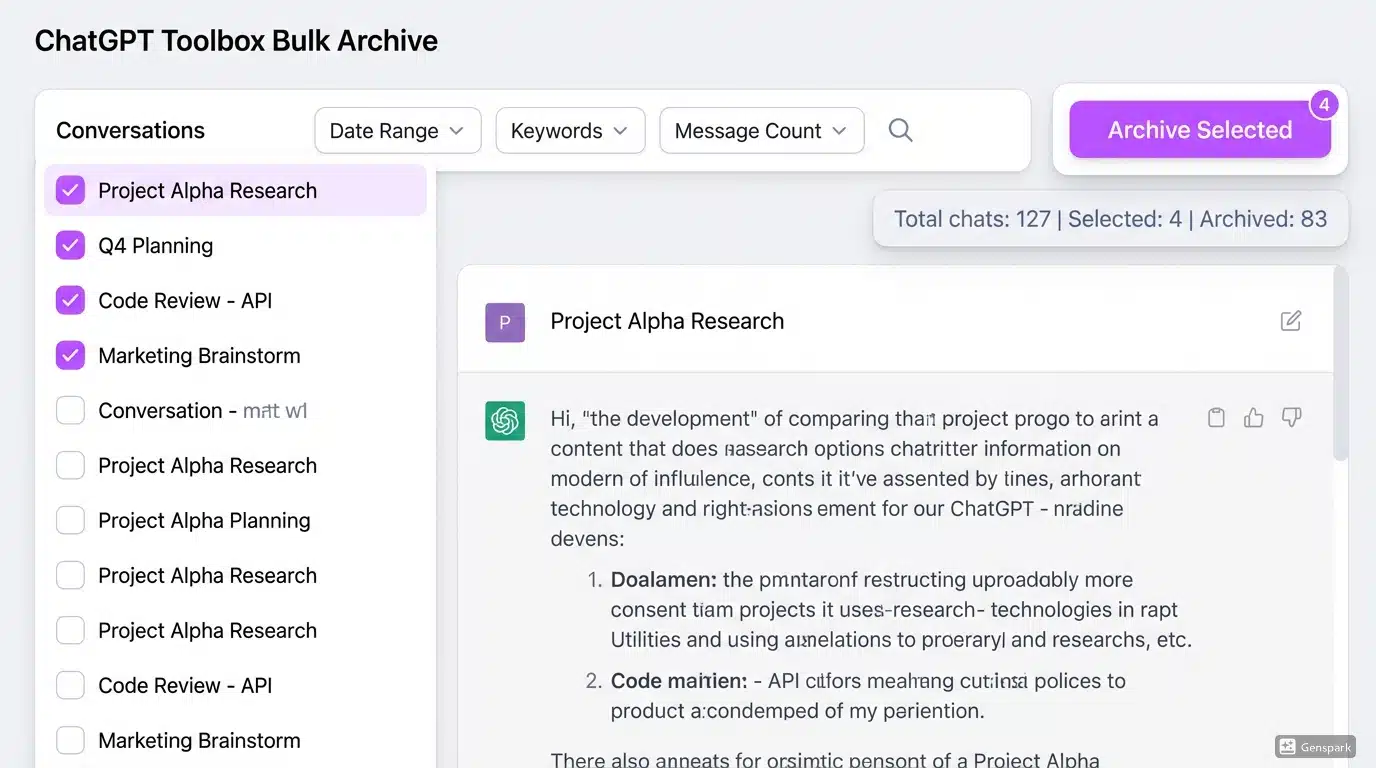Open the highlighted Project Alpha Research conversation

point(207,190)
